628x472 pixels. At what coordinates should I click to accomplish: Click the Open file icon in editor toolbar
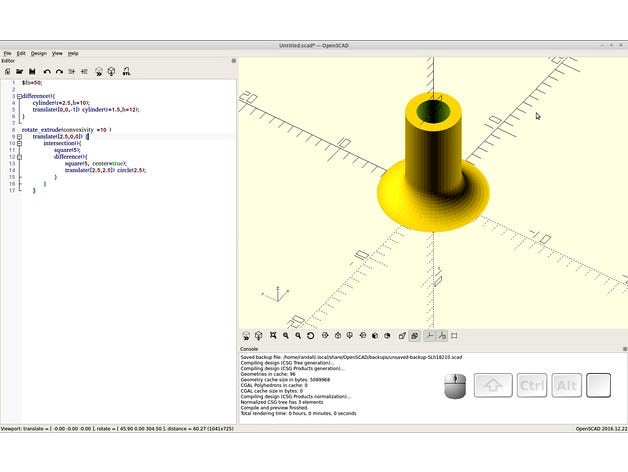20,72
